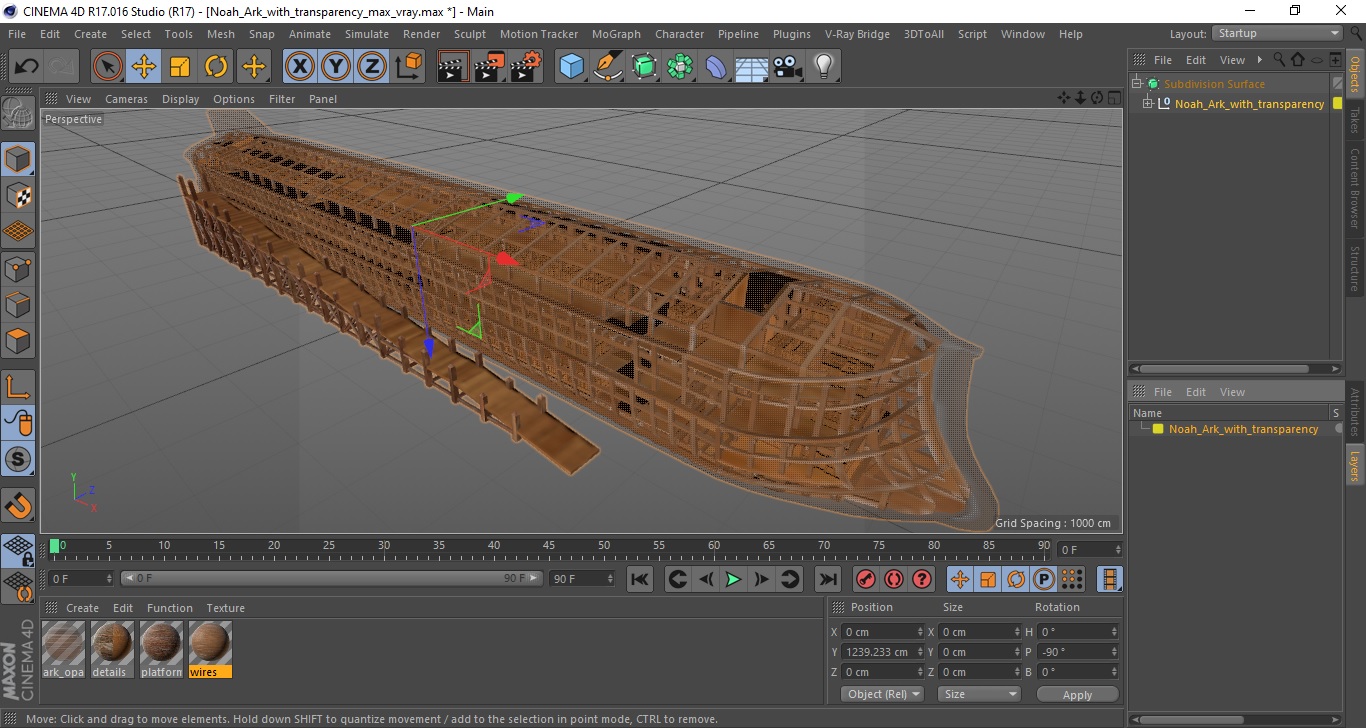Switch to Points mode
Viewport: 1366px width, 728px height.
click(18, 268)
